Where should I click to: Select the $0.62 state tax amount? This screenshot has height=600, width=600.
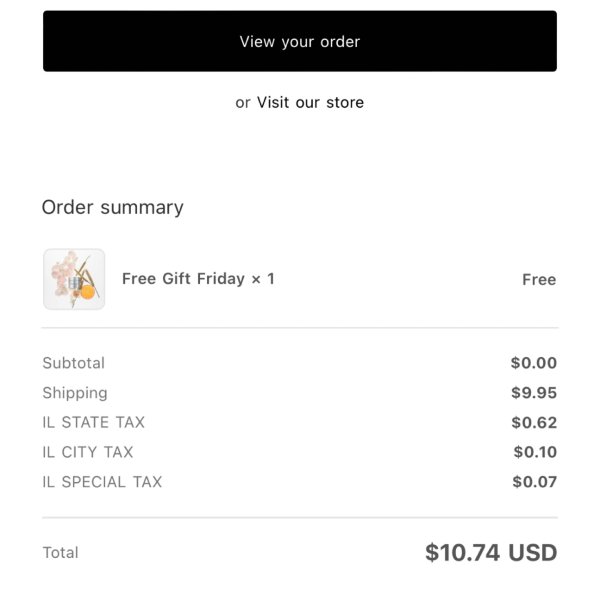[534, 422]
